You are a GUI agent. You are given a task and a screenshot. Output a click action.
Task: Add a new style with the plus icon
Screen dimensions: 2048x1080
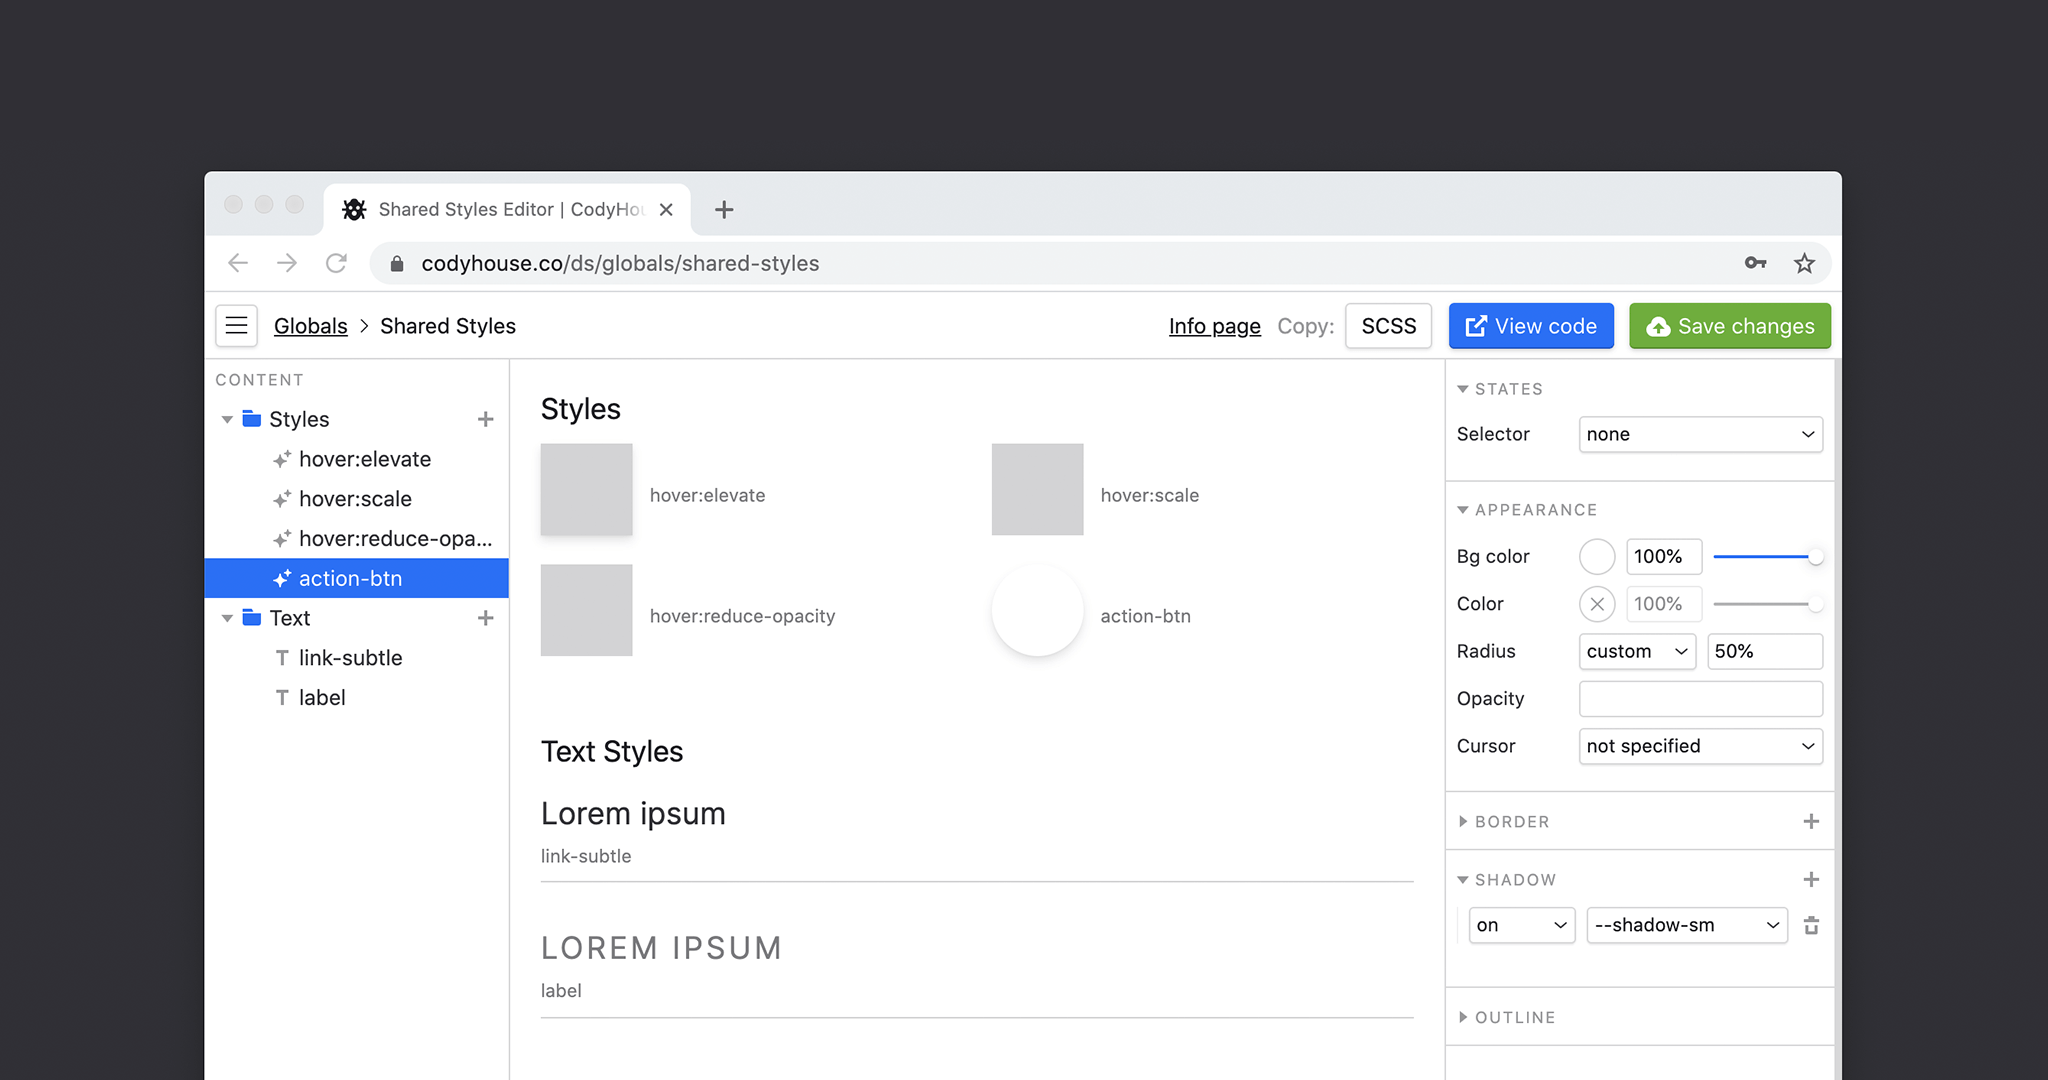coord(486,419)
